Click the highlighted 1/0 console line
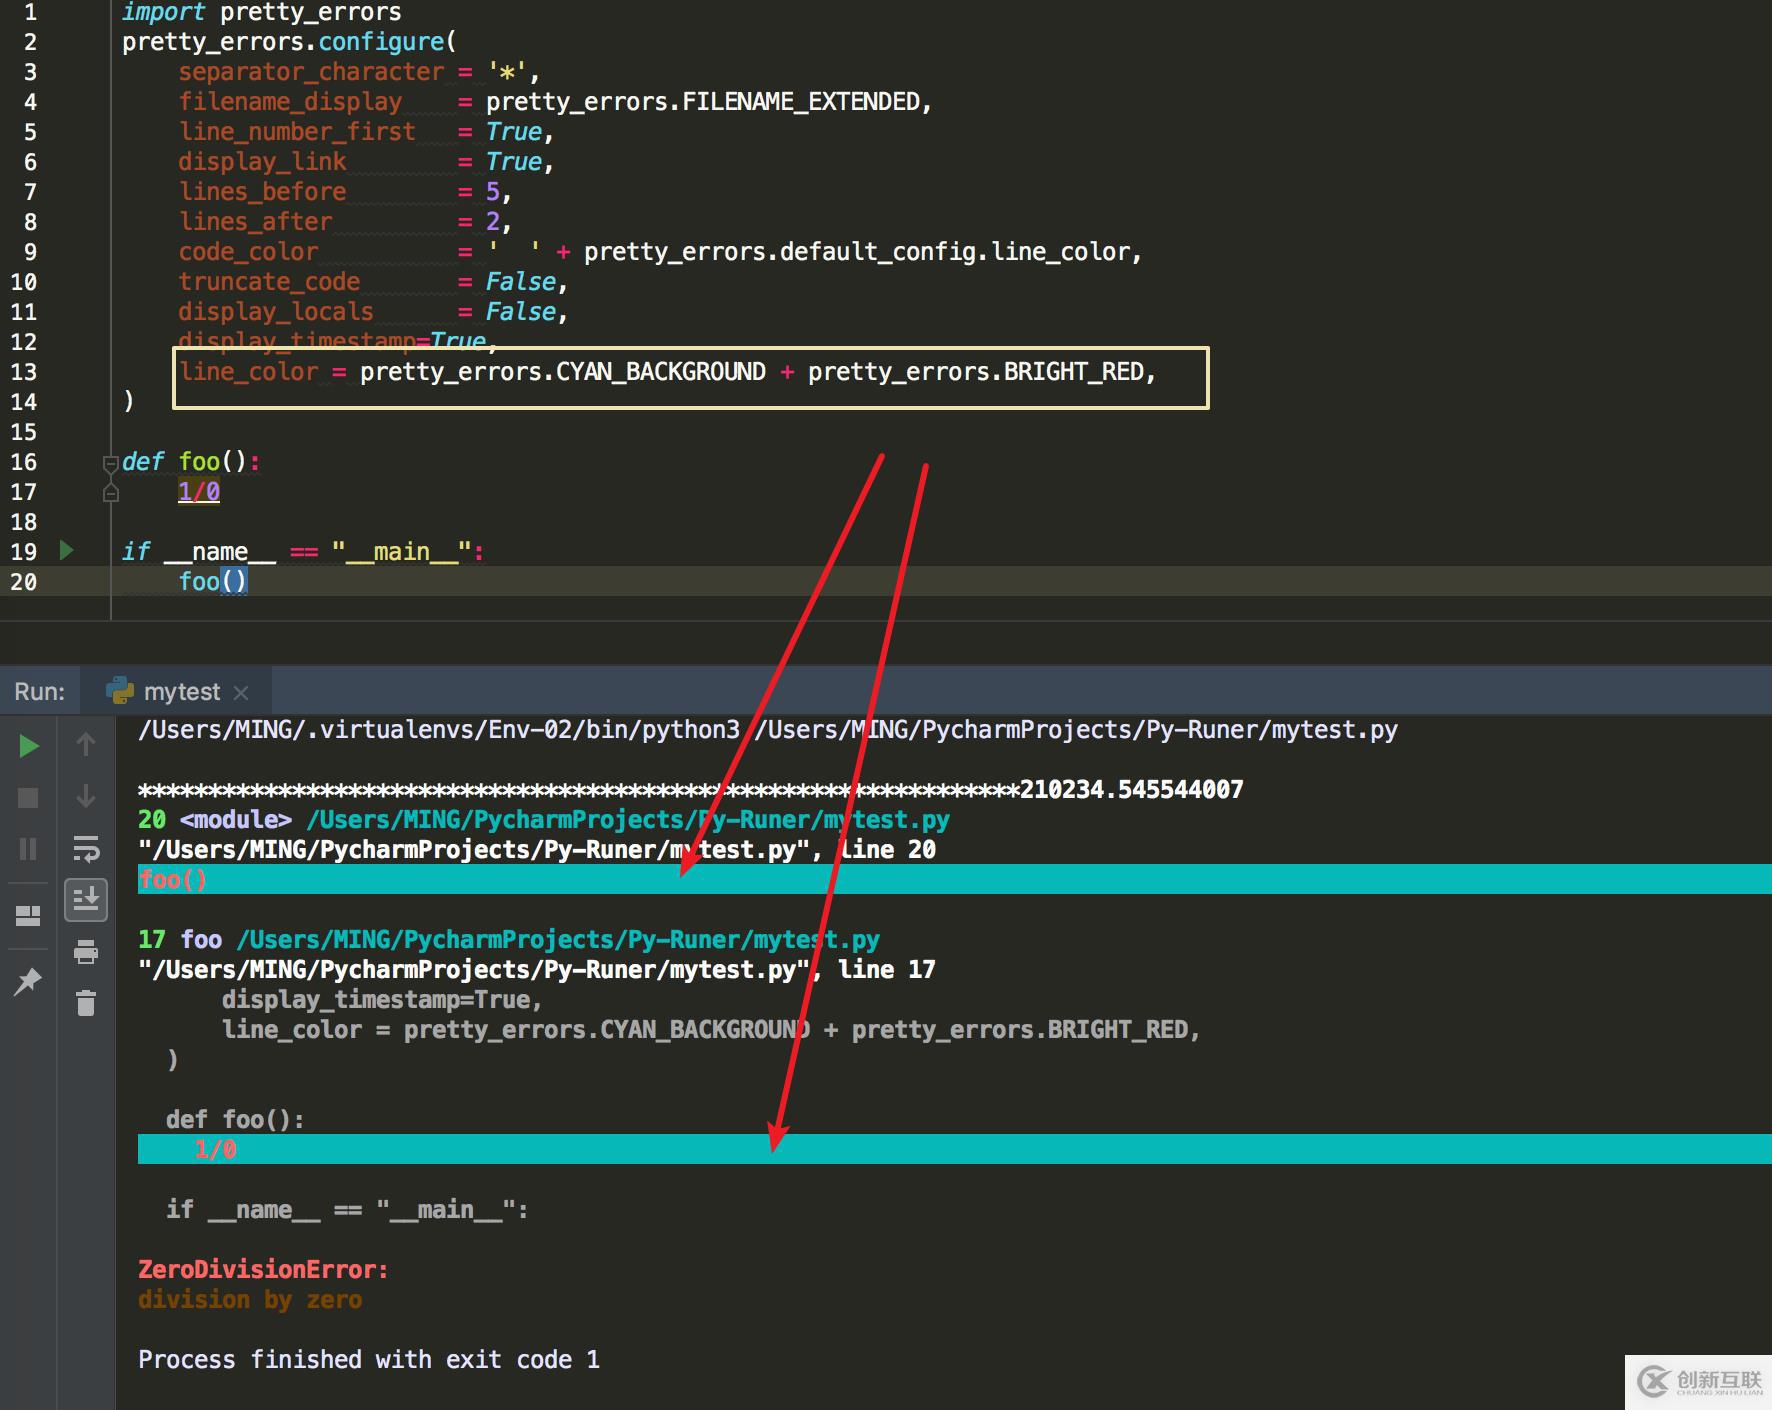 (x=954, y=1149)
